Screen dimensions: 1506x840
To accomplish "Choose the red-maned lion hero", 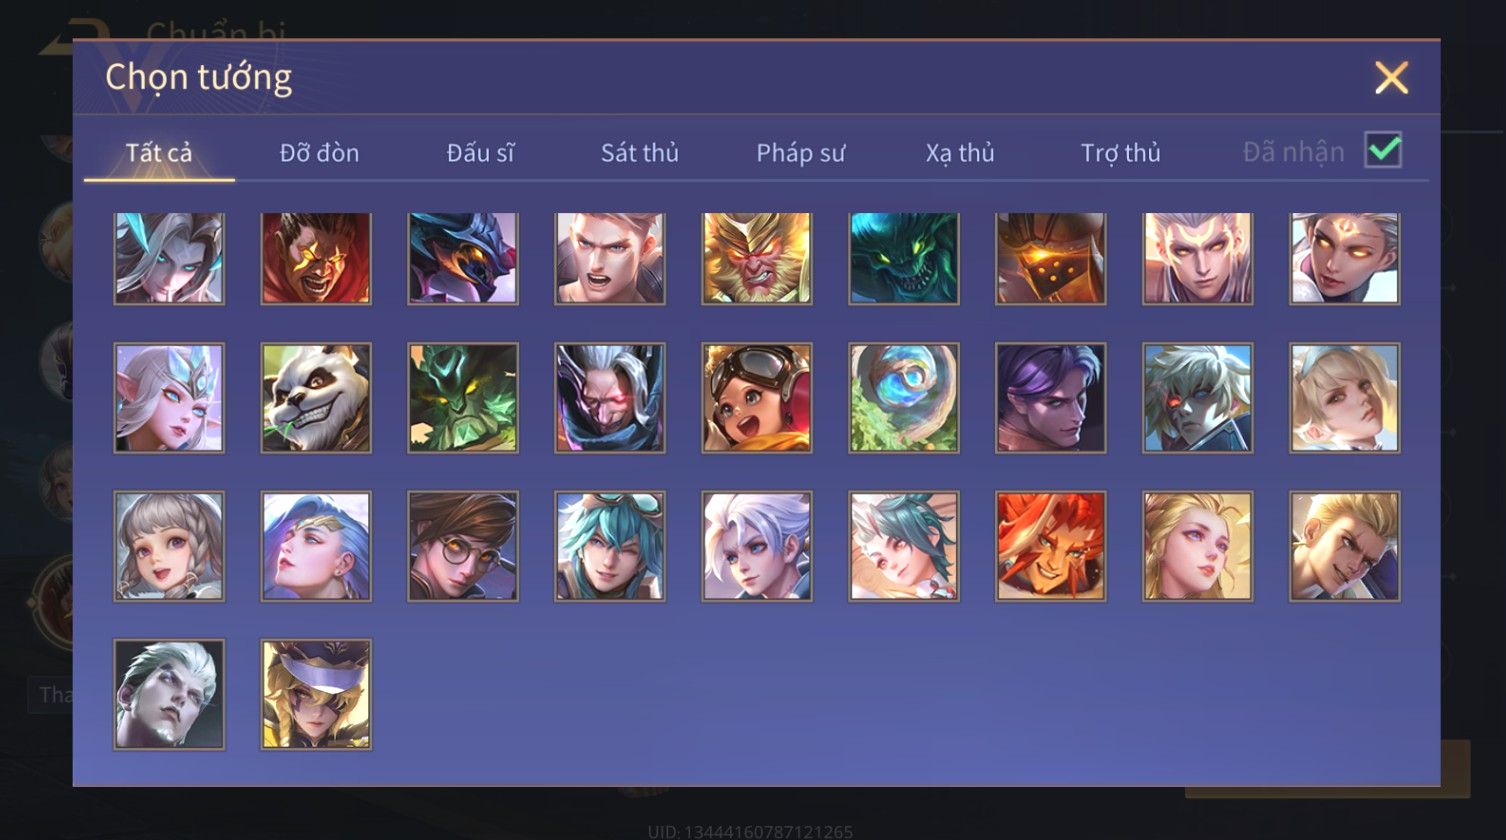I will [1051, 546].
